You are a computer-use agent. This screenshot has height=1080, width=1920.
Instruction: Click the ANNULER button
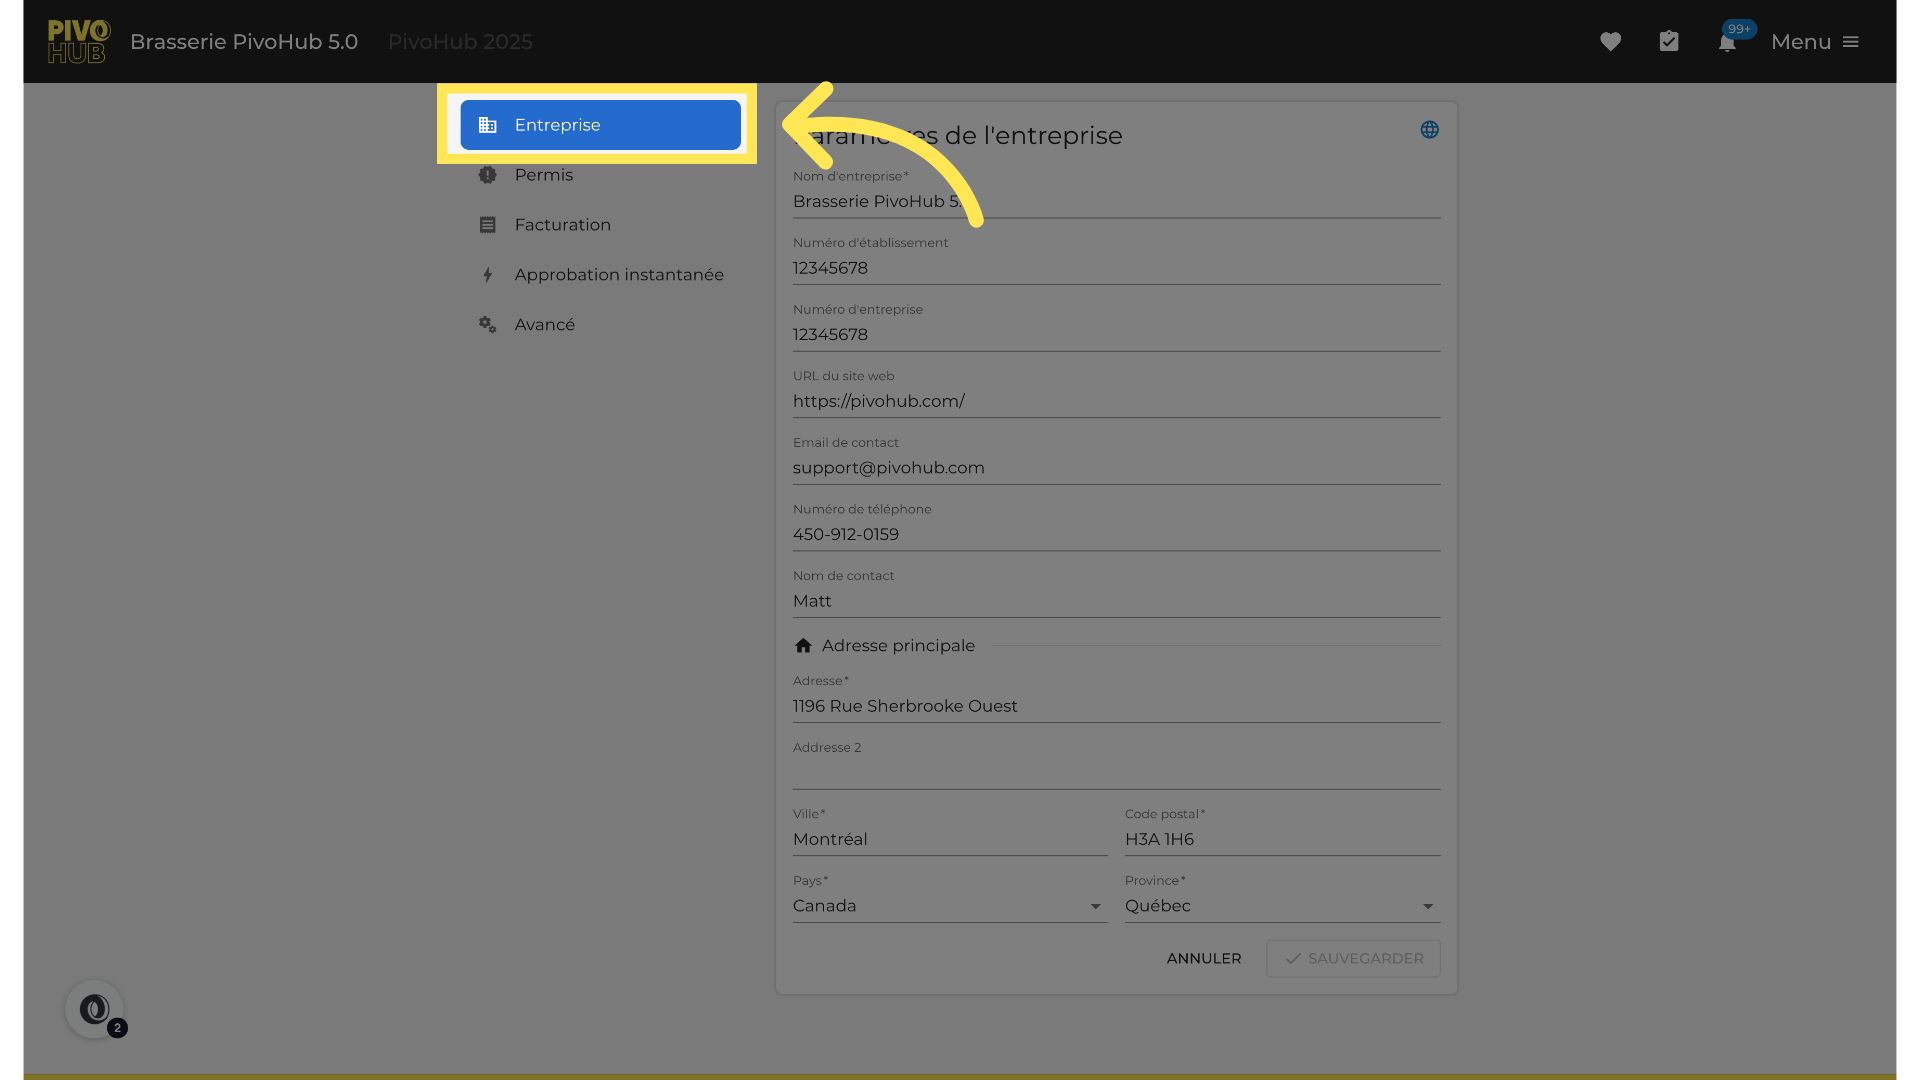[x=1204, y=958]
